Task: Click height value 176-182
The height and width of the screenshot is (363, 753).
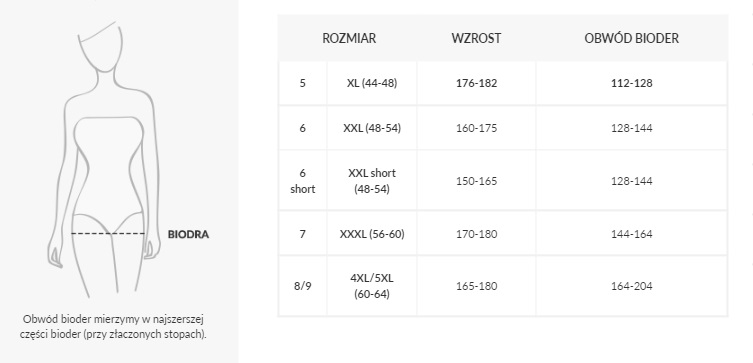Action: [x=476, y=83]
